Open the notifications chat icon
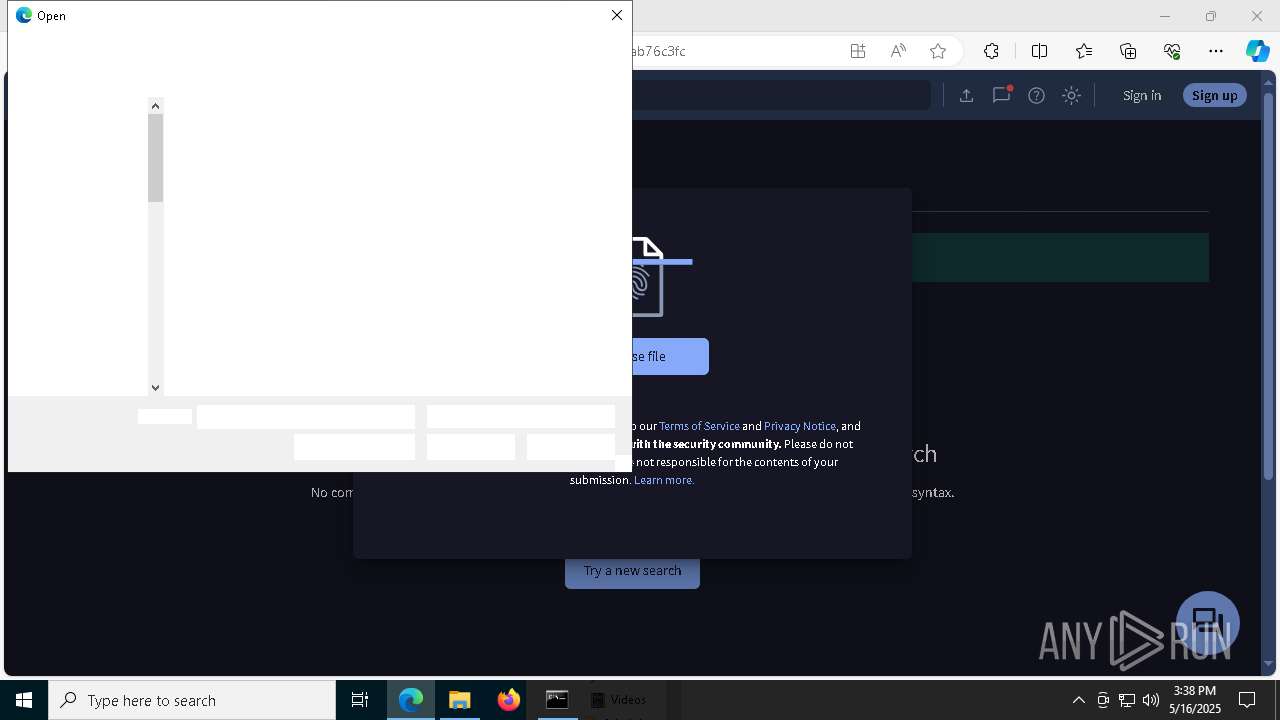Screen dimensions: 1280x720 pos(1001,95)
